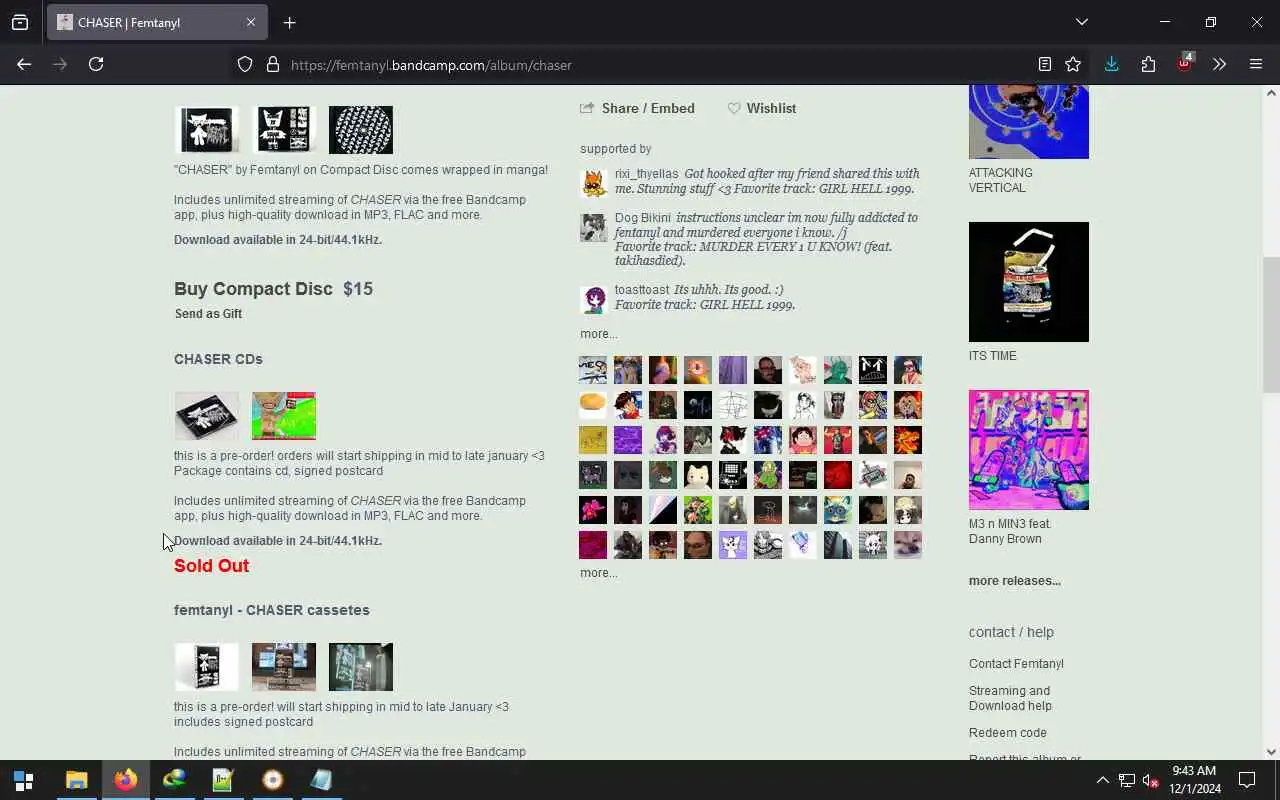This screenshot has width=1280, height=800.
Task: Open the Firefox View icon in the tab bar
Action: 20,22
